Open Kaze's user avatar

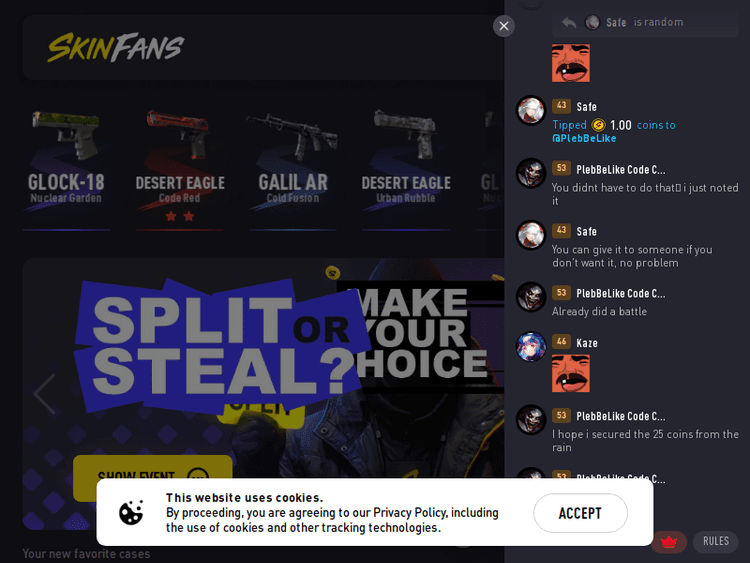pyautogui.click(x=531, y=346)
